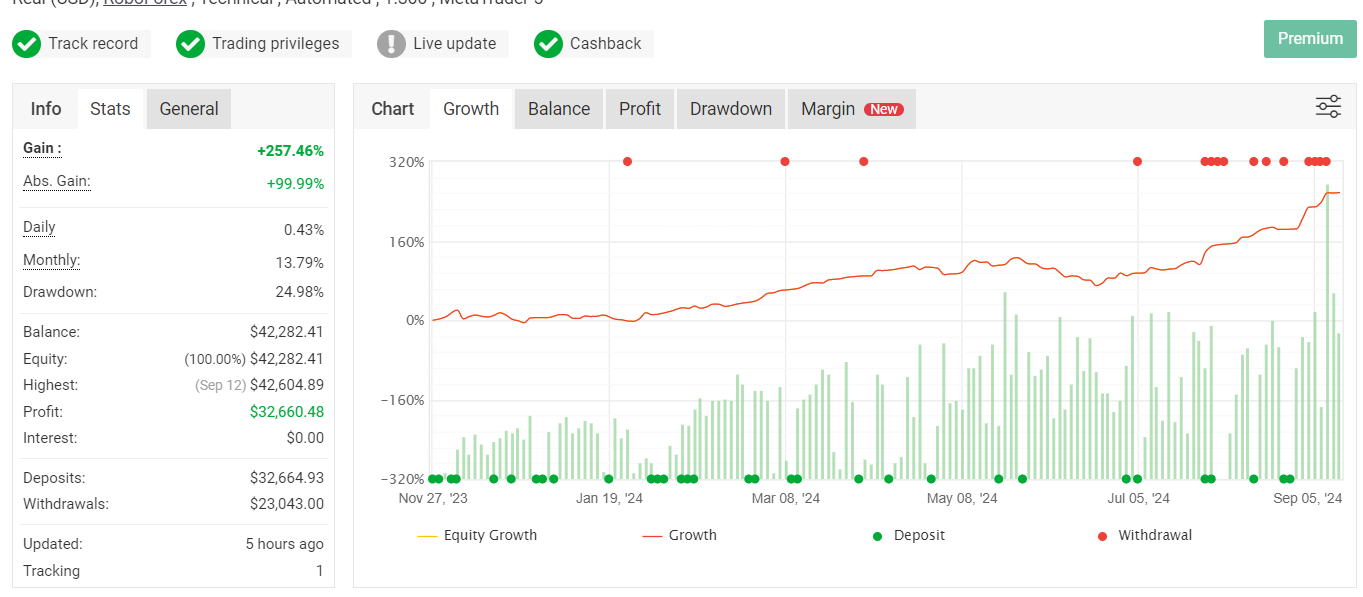Click the Trading privileges checkmark icon
This screenshot has height=597, width=1363.
click(190, 44)
